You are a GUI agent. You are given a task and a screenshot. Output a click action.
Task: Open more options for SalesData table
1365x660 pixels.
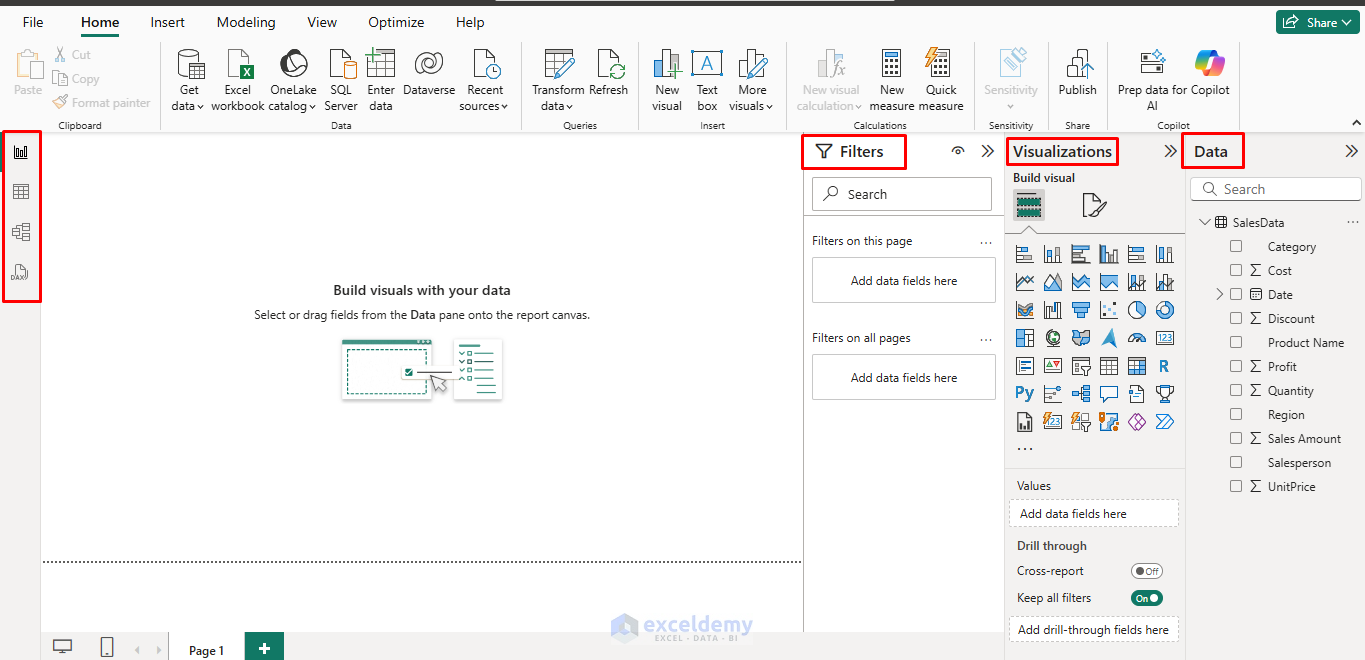coord(1353,223)
